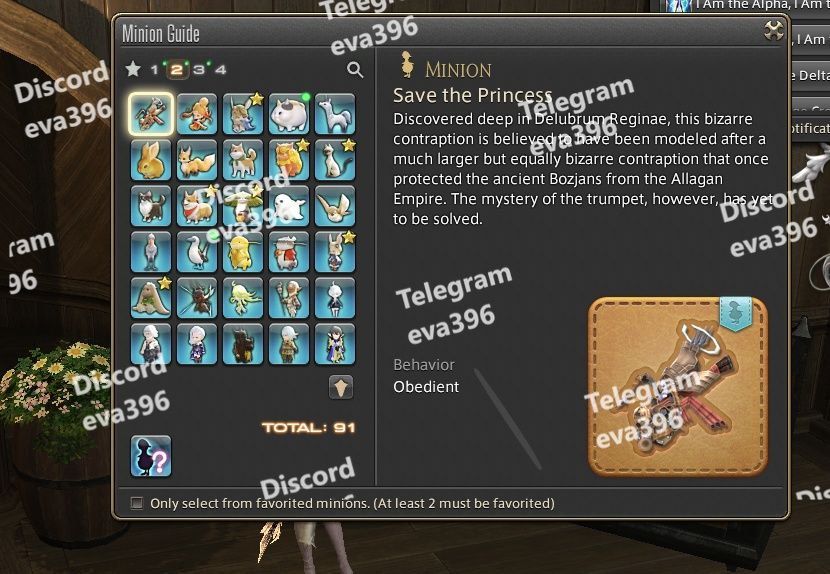Screen dimensions: 830x574
Task: Open minion page 4
Action: click(x=221, y=69)
